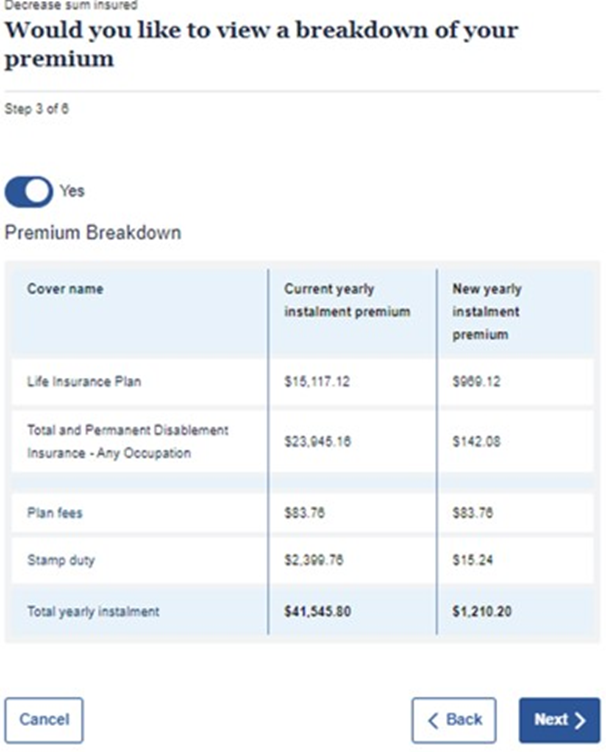Click the new $142.08 TPD premium
The image size is (606, 752).
[x=476, y=442]
